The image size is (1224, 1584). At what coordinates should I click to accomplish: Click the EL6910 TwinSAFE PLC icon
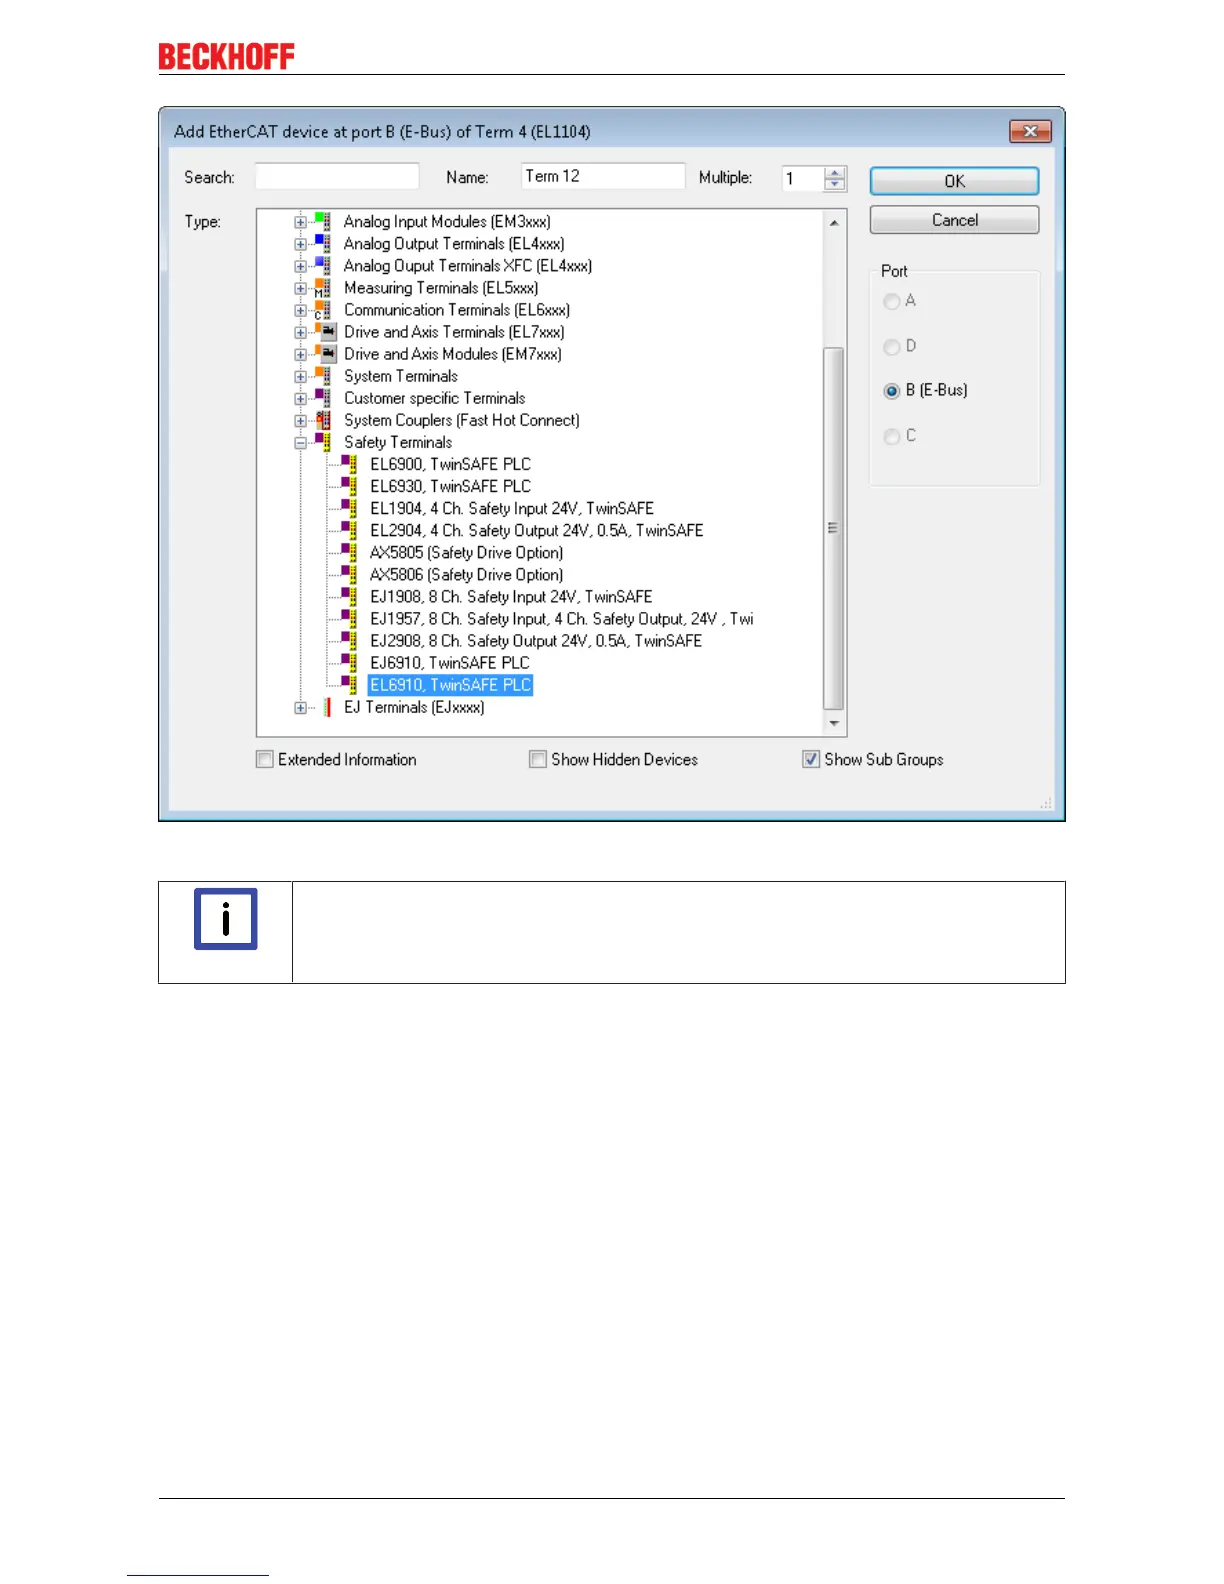348,685
